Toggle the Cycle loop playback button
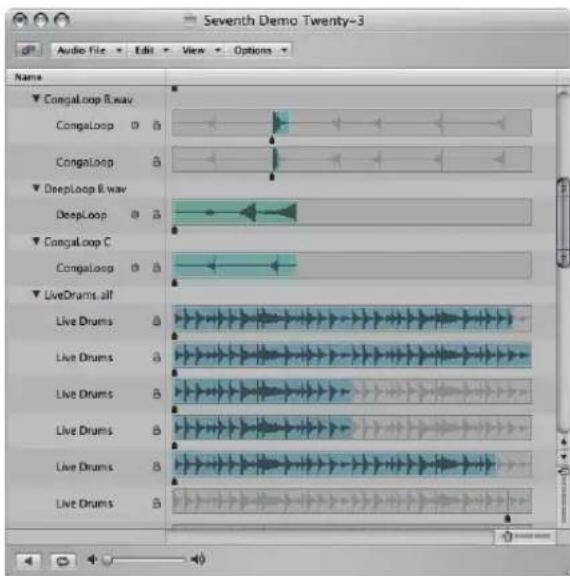This screenshot has height=576, width=570. coord(63,561)
